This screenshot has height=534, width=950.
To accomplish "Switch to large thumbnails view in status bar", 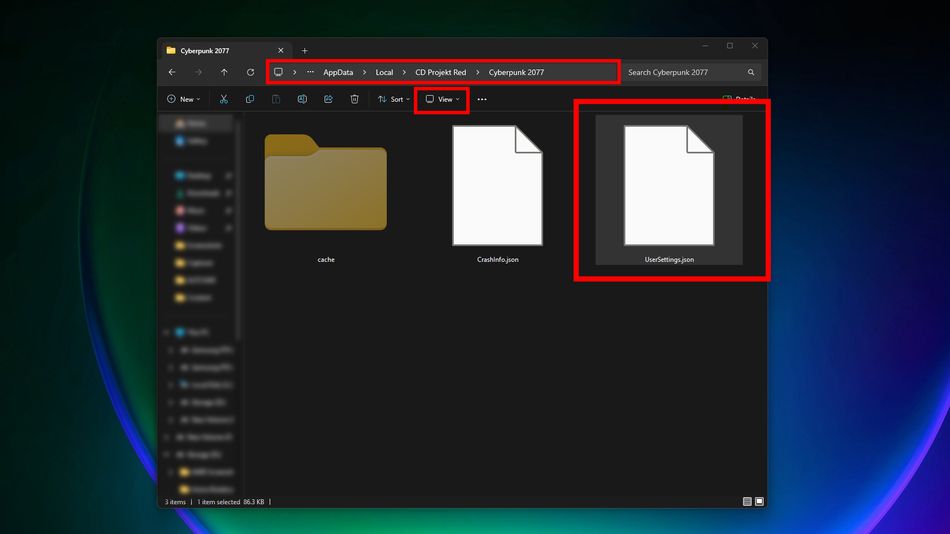I will 759,501.
